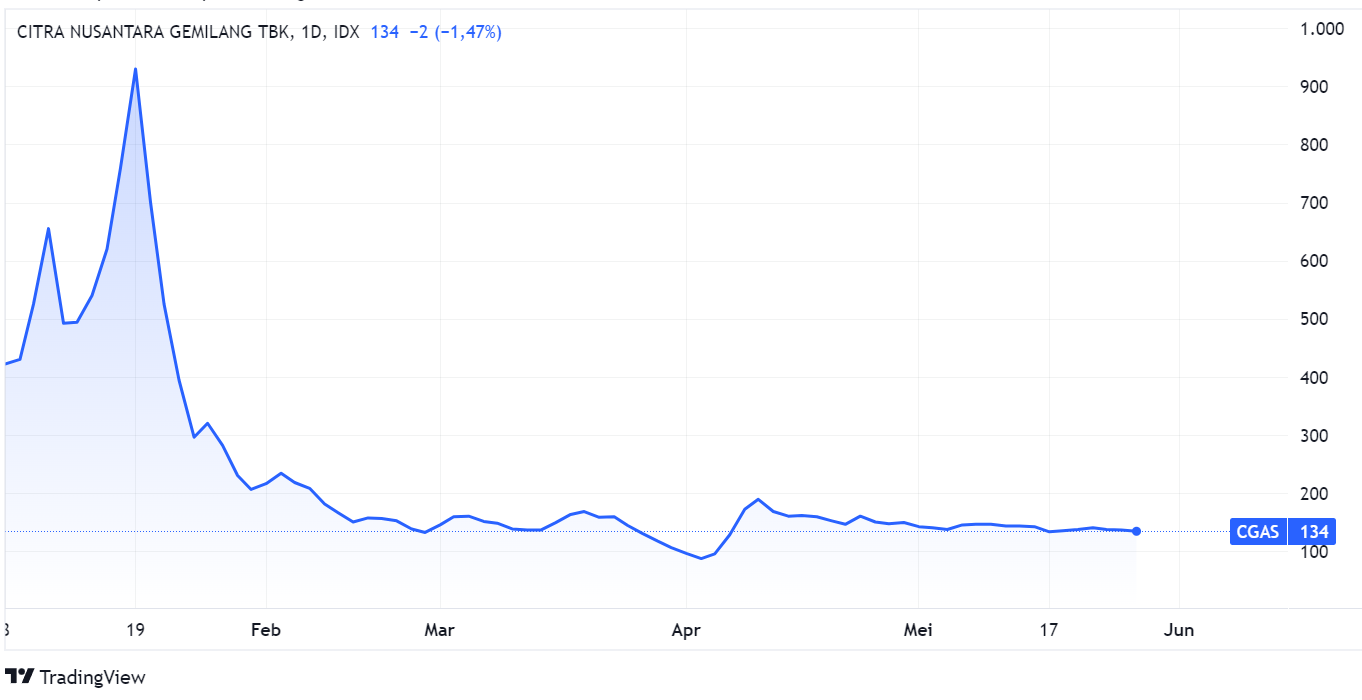Viewport: 1362px width, 700px height.
Task: Click the 500 price axis label
Action: click(1313, 319)
